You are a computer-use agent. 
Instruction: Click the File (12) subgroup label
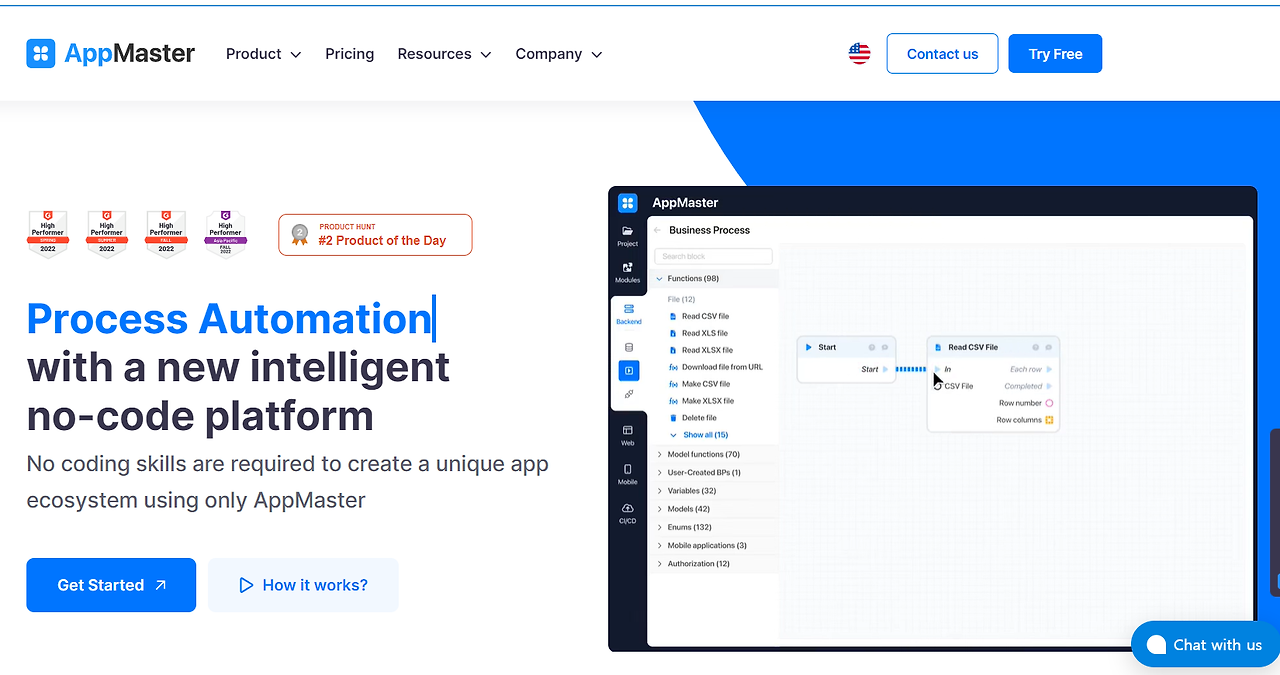pyautogui.click(x=681, y=299)
